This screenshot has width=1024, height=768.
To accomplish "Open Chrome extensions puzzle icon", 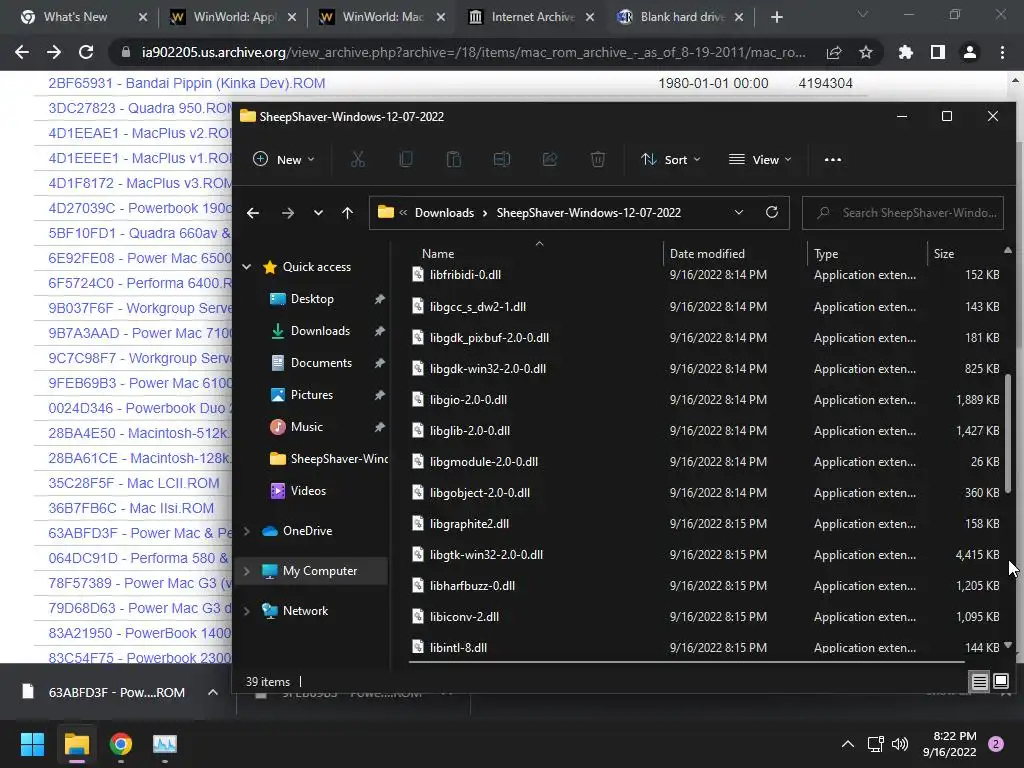I will pos(906,52).
